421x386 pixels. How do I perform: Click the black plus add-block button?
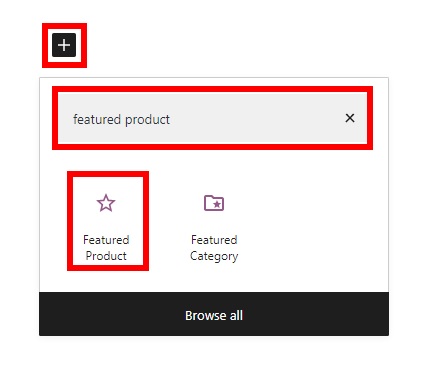pos(64,45)
